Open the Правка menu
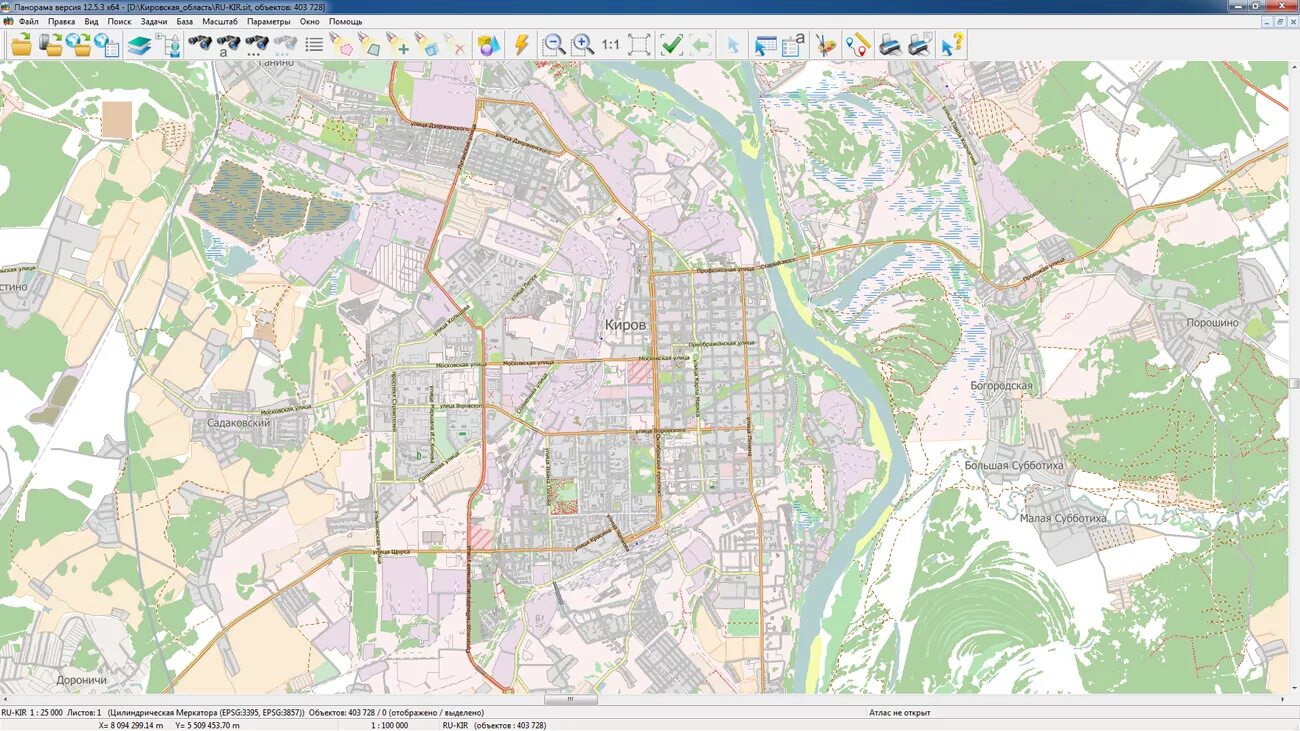 point(61,21)
